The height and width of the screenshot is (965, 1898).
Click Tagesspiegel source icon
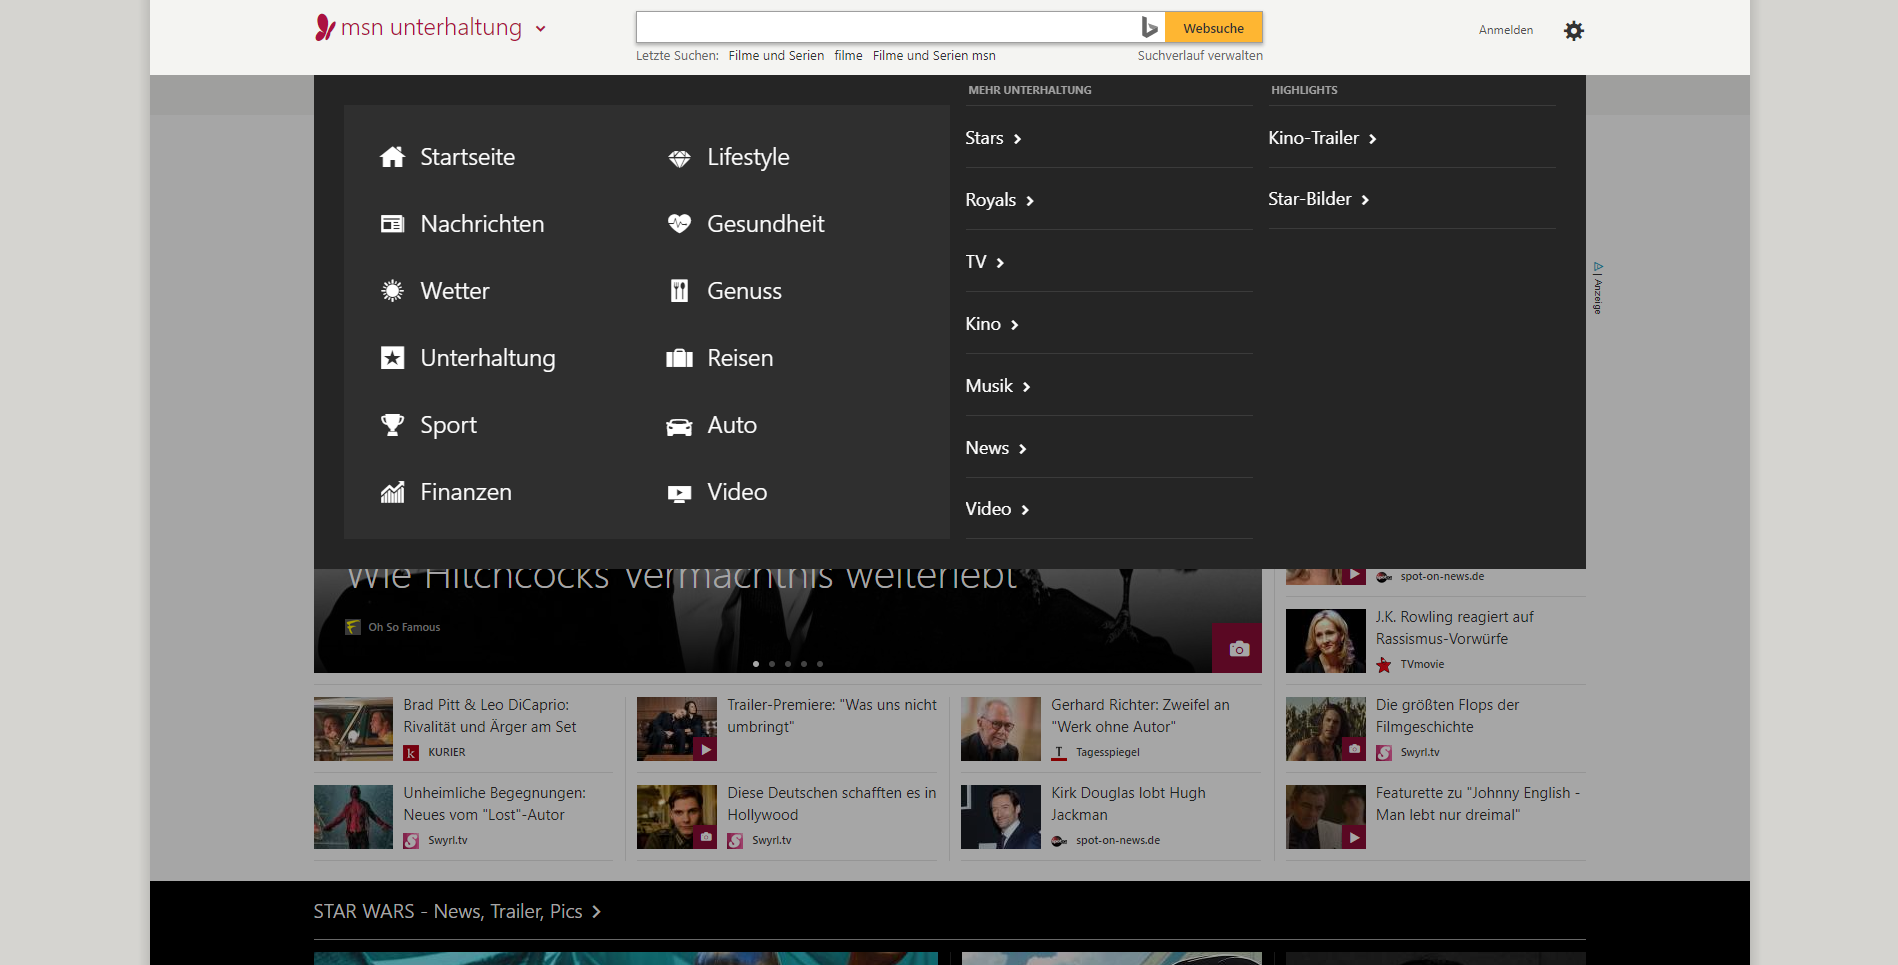pos(1059,753)
